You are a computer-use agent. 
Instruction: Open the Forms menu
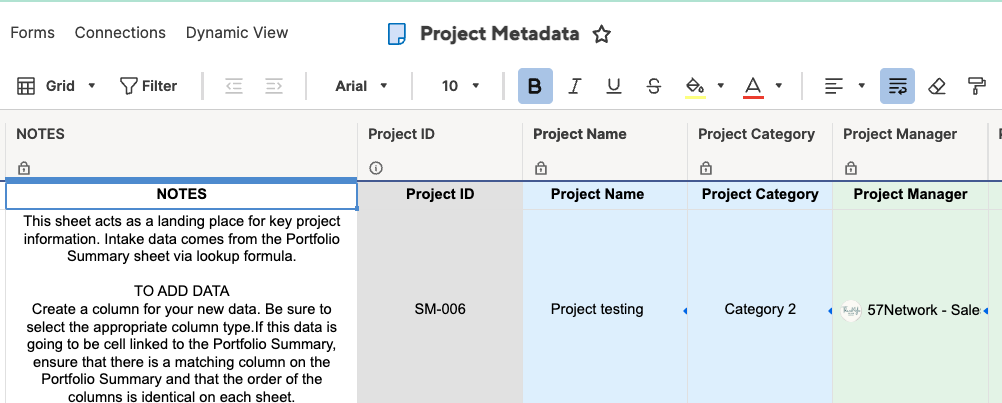point(33,33)
